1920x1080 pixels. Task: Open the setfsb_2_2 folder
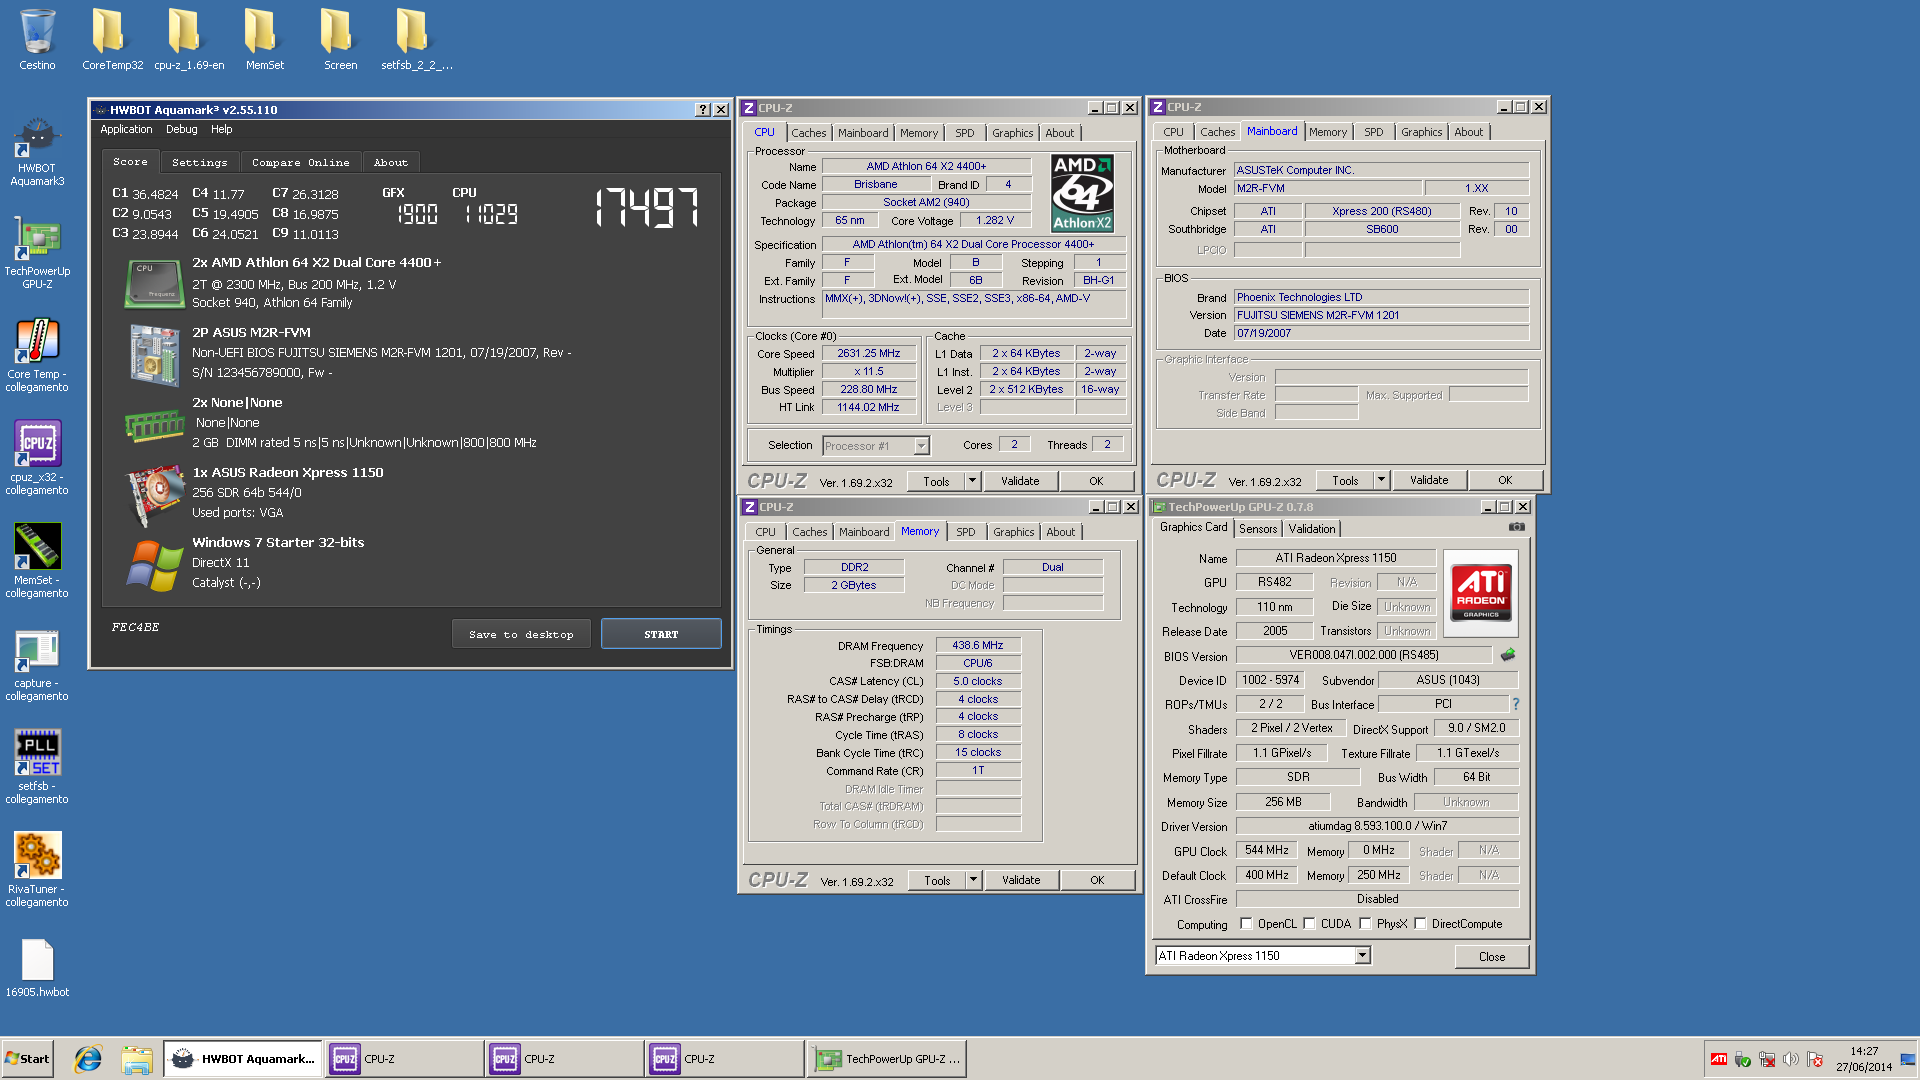click(416, 40)
